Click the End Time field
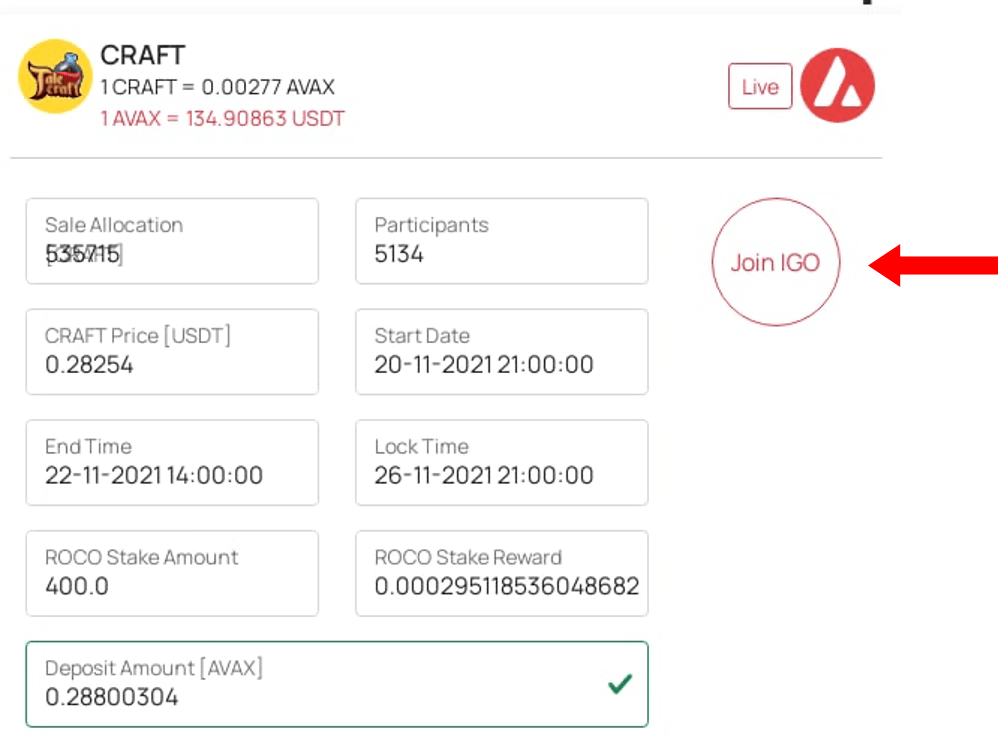Image resolution: width=998 pixels, height=738 pixels. coord(172,463)
